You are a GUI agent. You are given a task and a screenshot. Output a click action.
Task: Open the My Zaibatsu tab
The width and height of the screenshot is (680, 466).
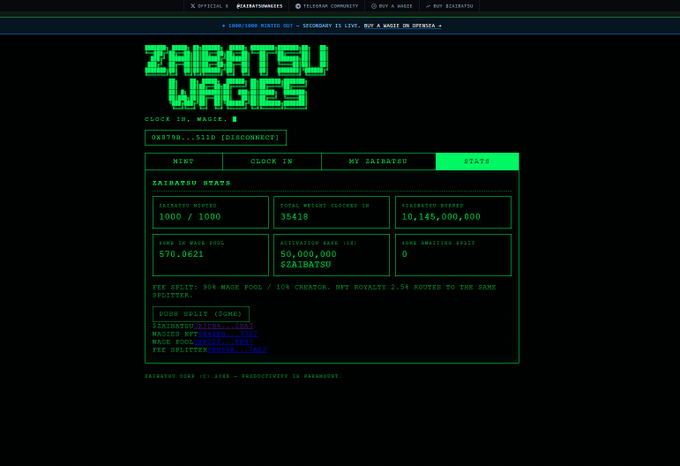tap(379, 161)
